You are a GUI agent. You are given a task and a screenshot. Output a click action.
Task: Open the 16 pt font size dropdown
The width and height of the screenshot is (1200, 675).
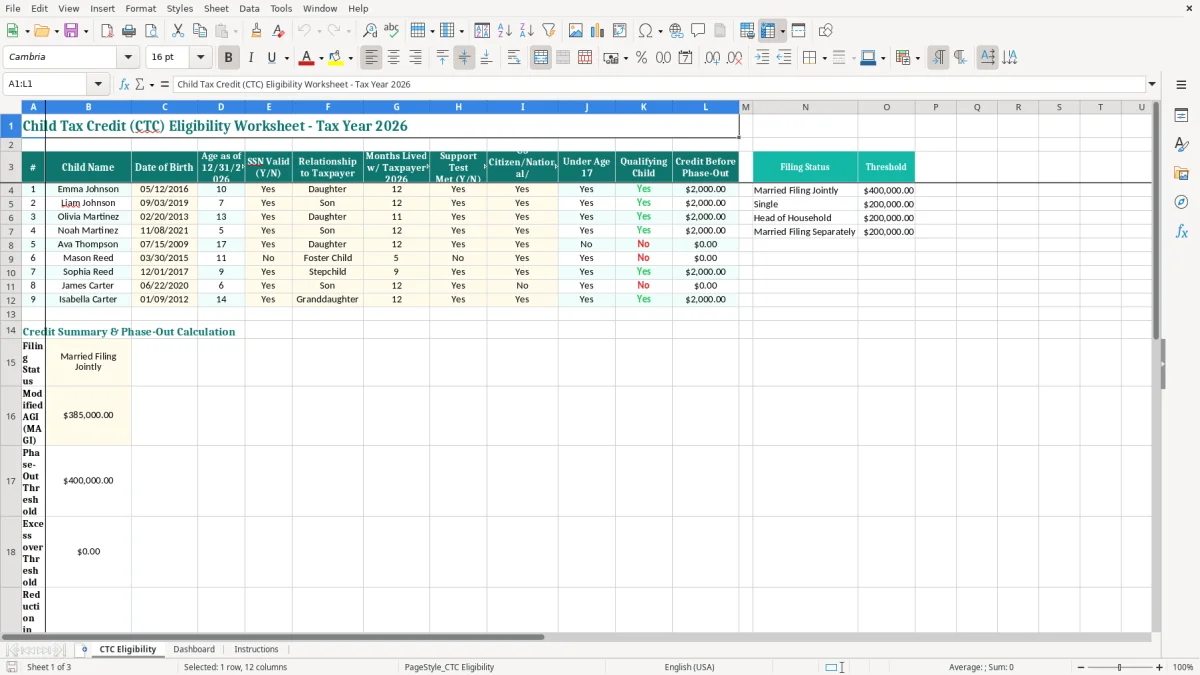(201, 58)
